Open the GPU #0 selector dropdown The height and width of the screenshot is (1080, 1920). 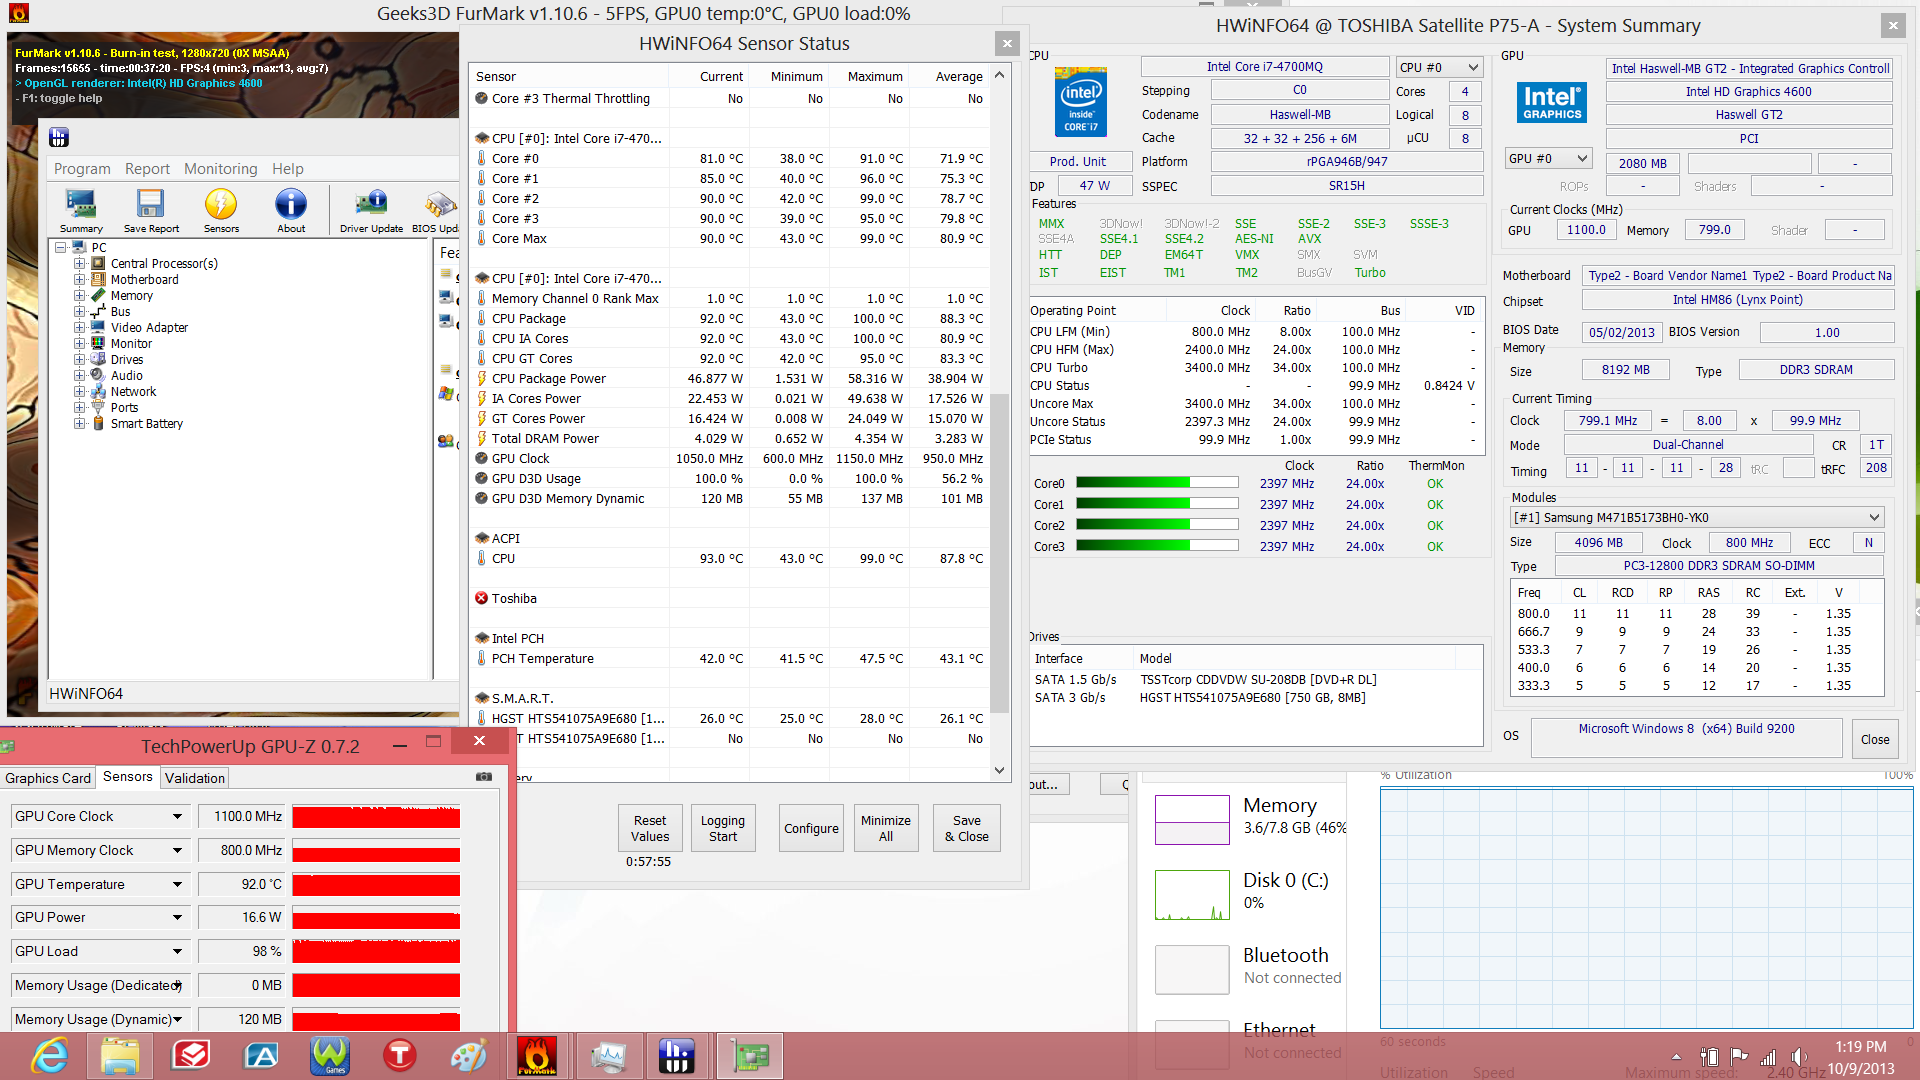[x=1548, y=158]
